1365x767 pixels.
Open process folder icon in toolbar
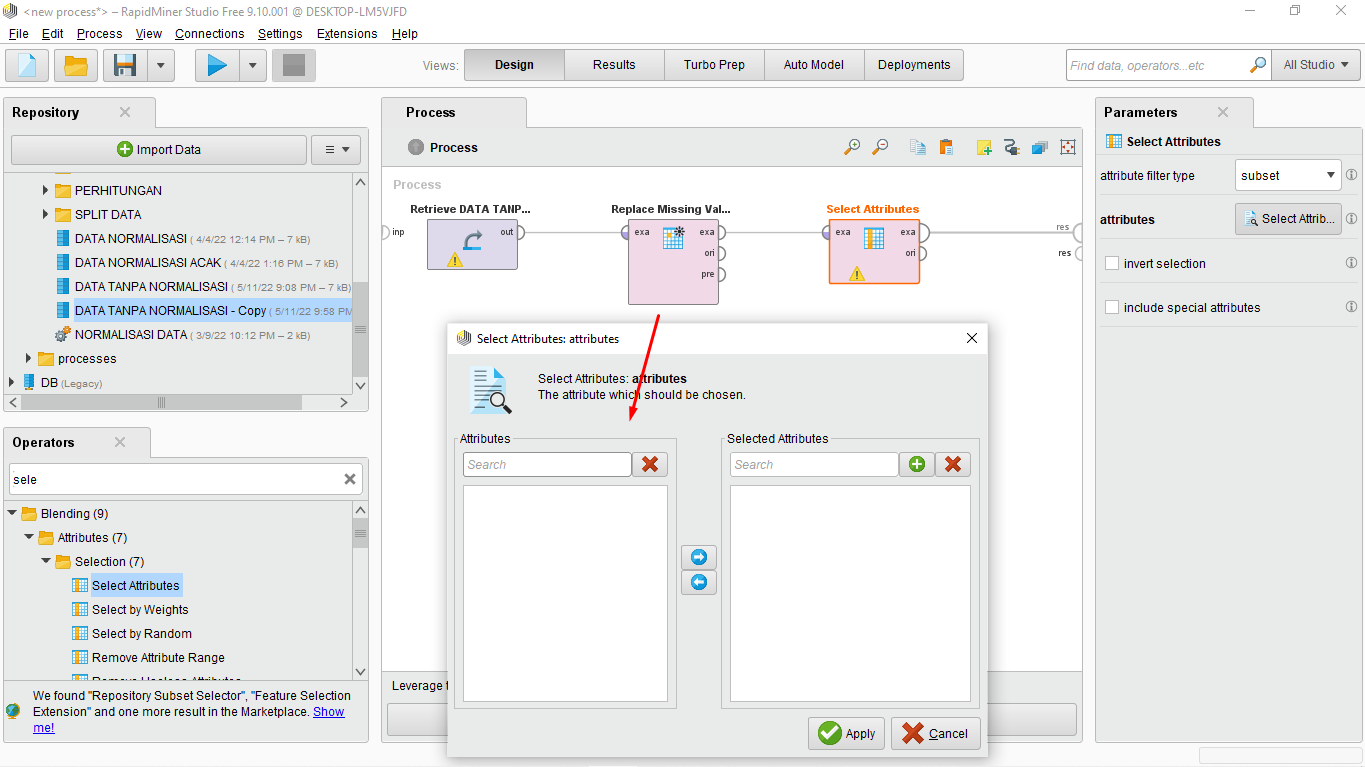click(x=76, y=65)
